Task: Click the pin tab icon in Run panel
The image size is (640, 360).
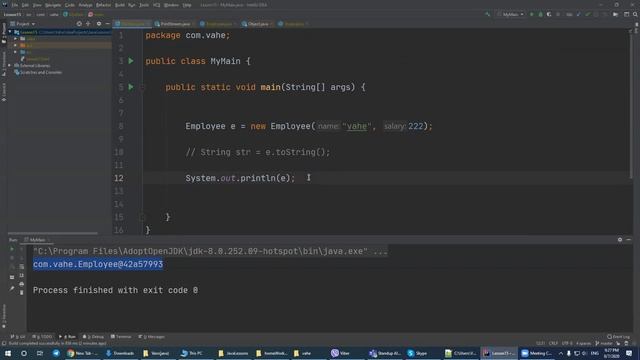Action: coord(12,289)
